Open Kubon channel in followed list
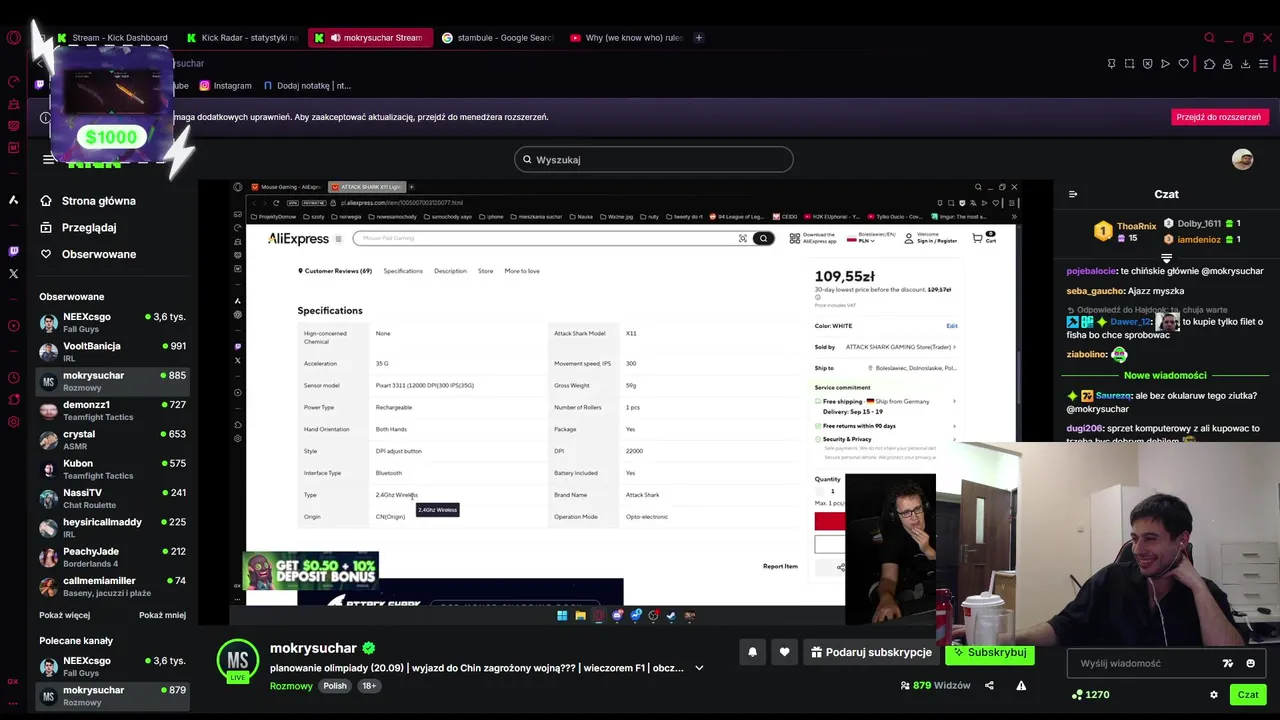 click(x=112, y=469)
